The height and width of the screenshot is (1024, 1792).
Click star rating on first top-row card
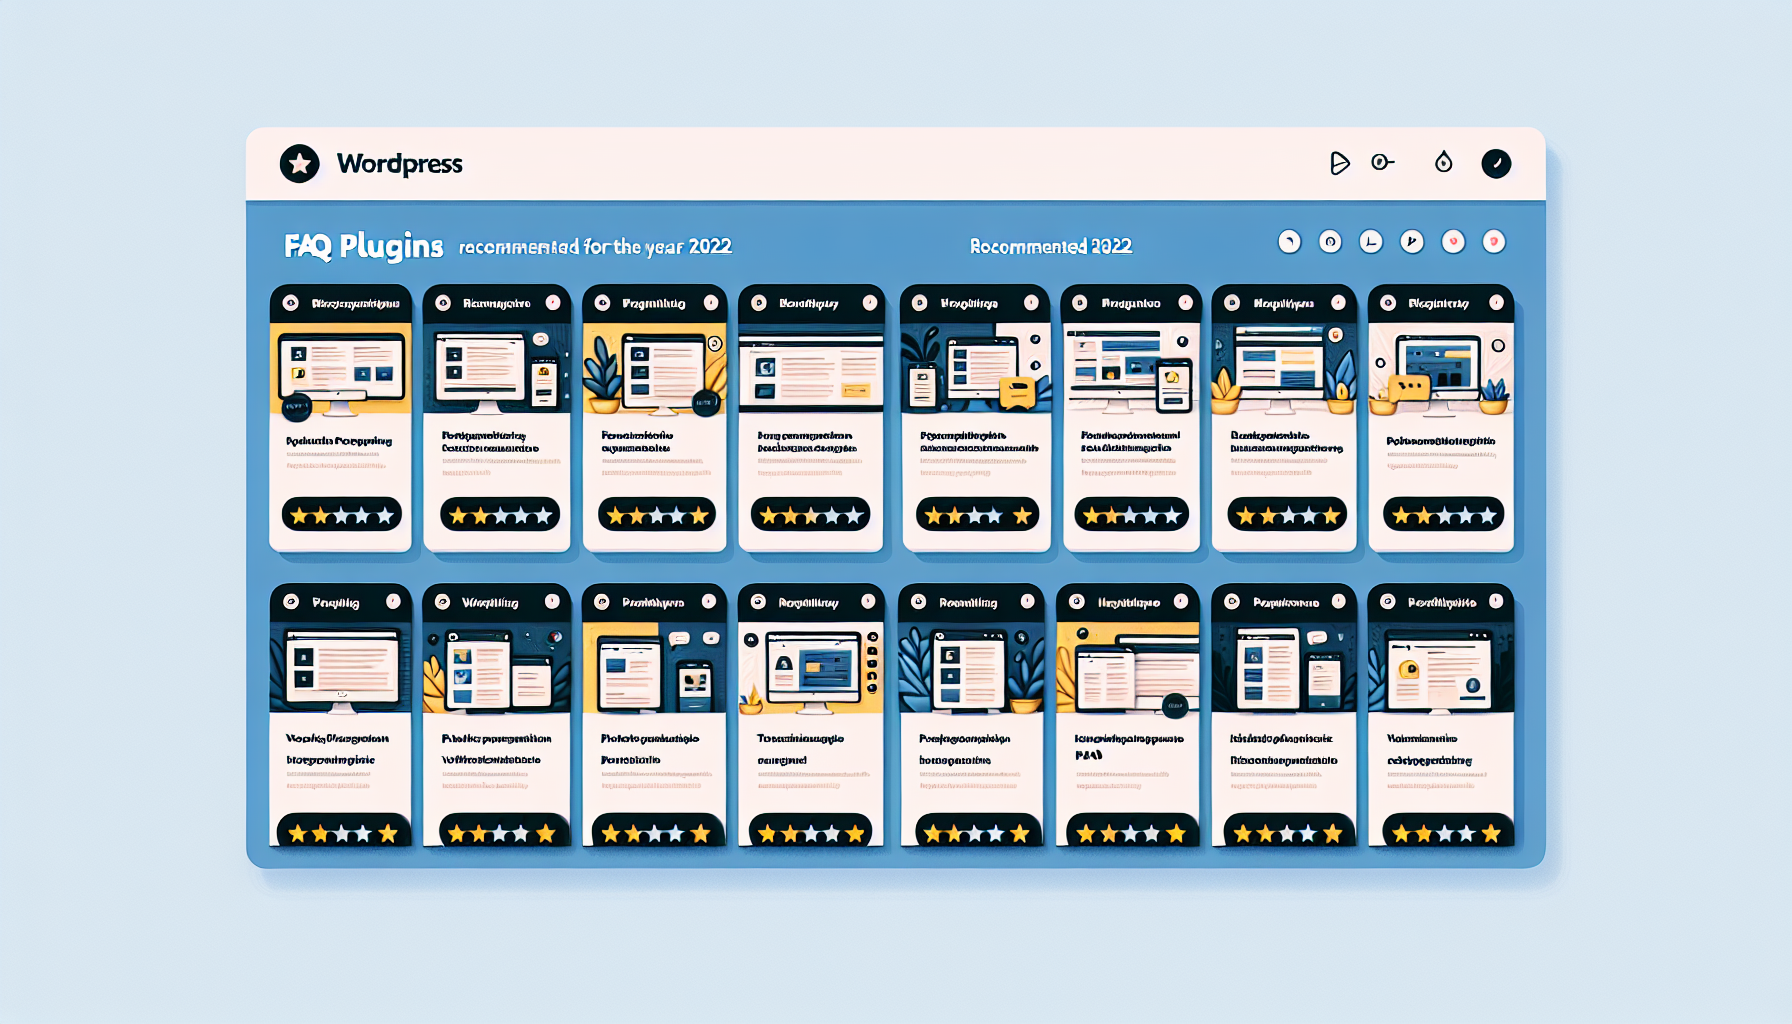pyautogui.click(x=342, y=515)
